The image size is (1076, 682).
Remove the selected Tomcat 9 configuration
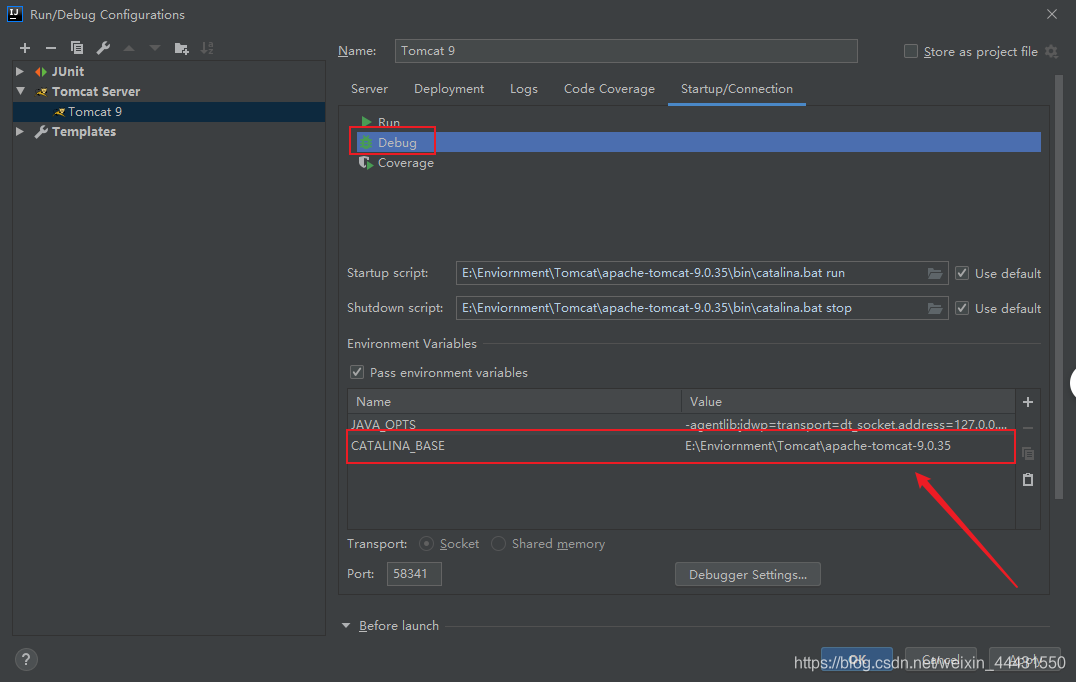50,47
